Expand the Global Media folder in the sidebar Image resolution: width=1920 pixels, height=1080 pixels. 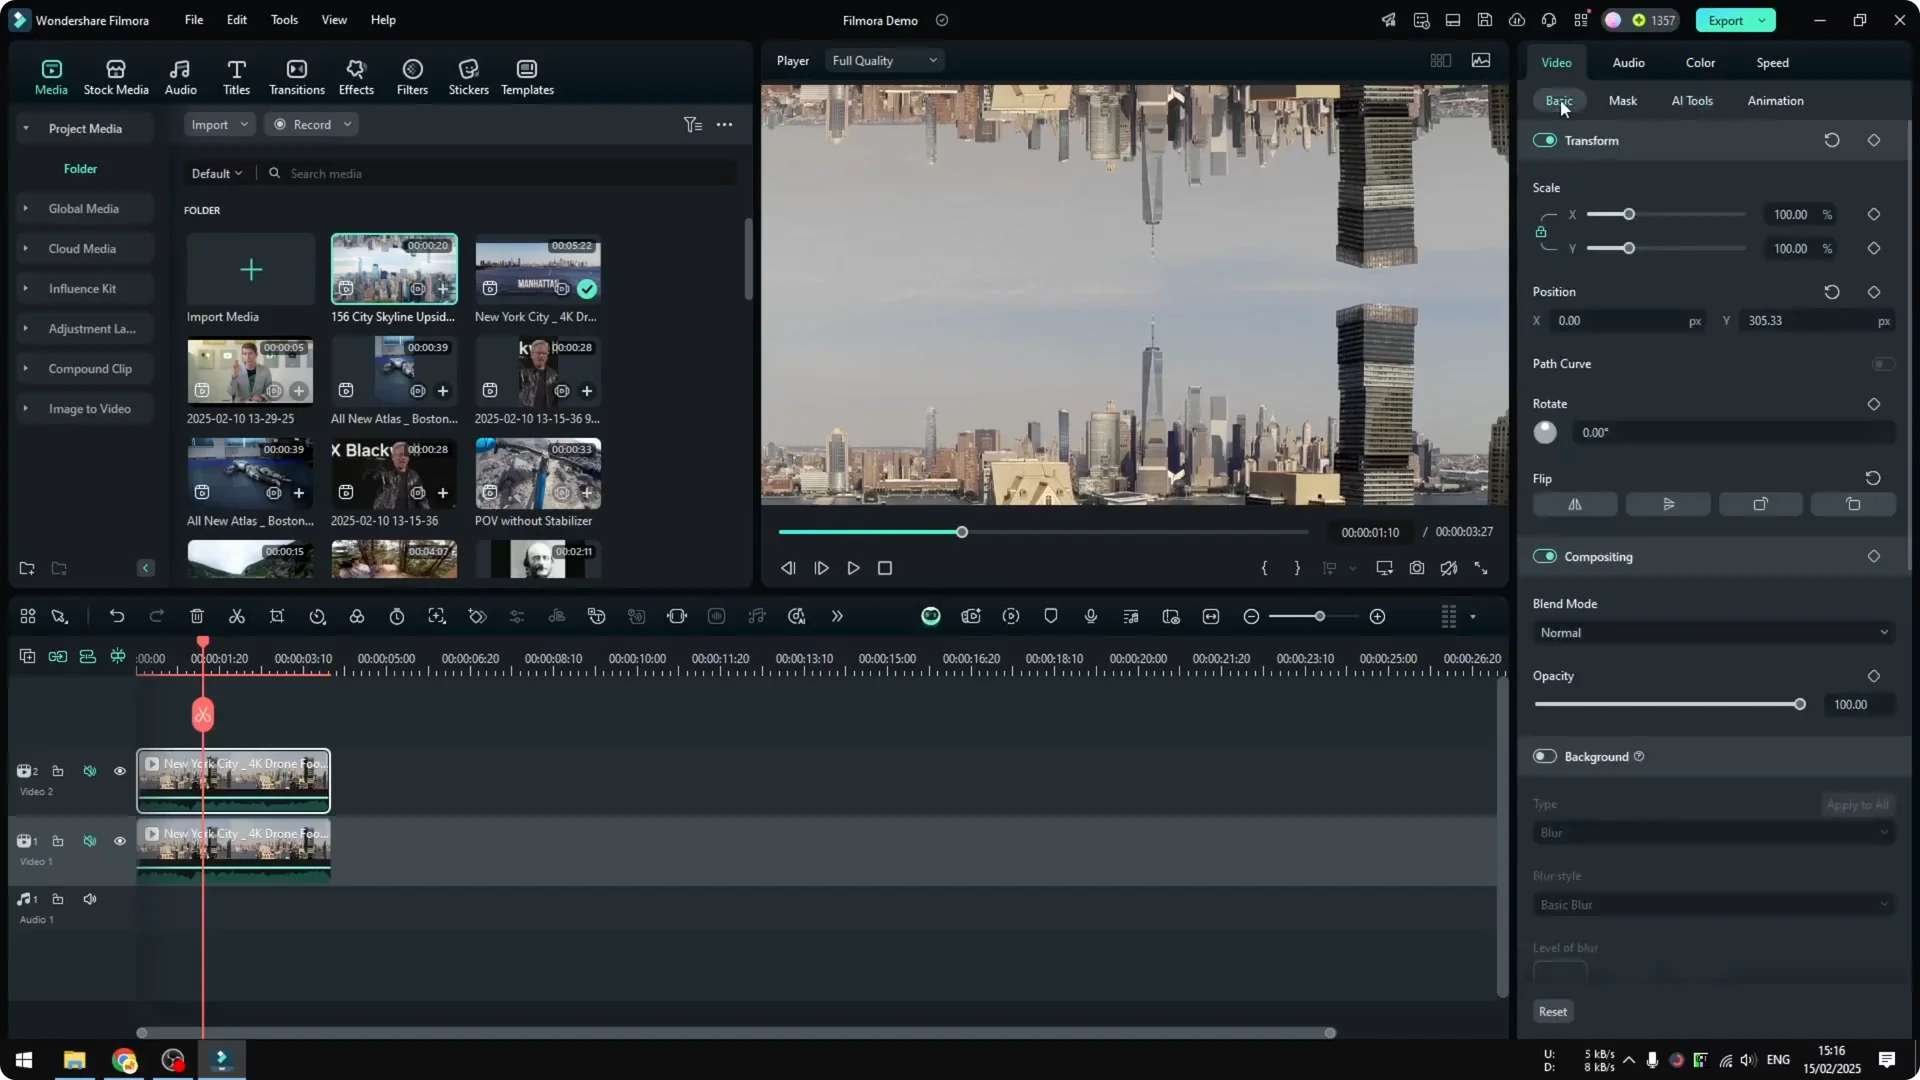[25, 208]
